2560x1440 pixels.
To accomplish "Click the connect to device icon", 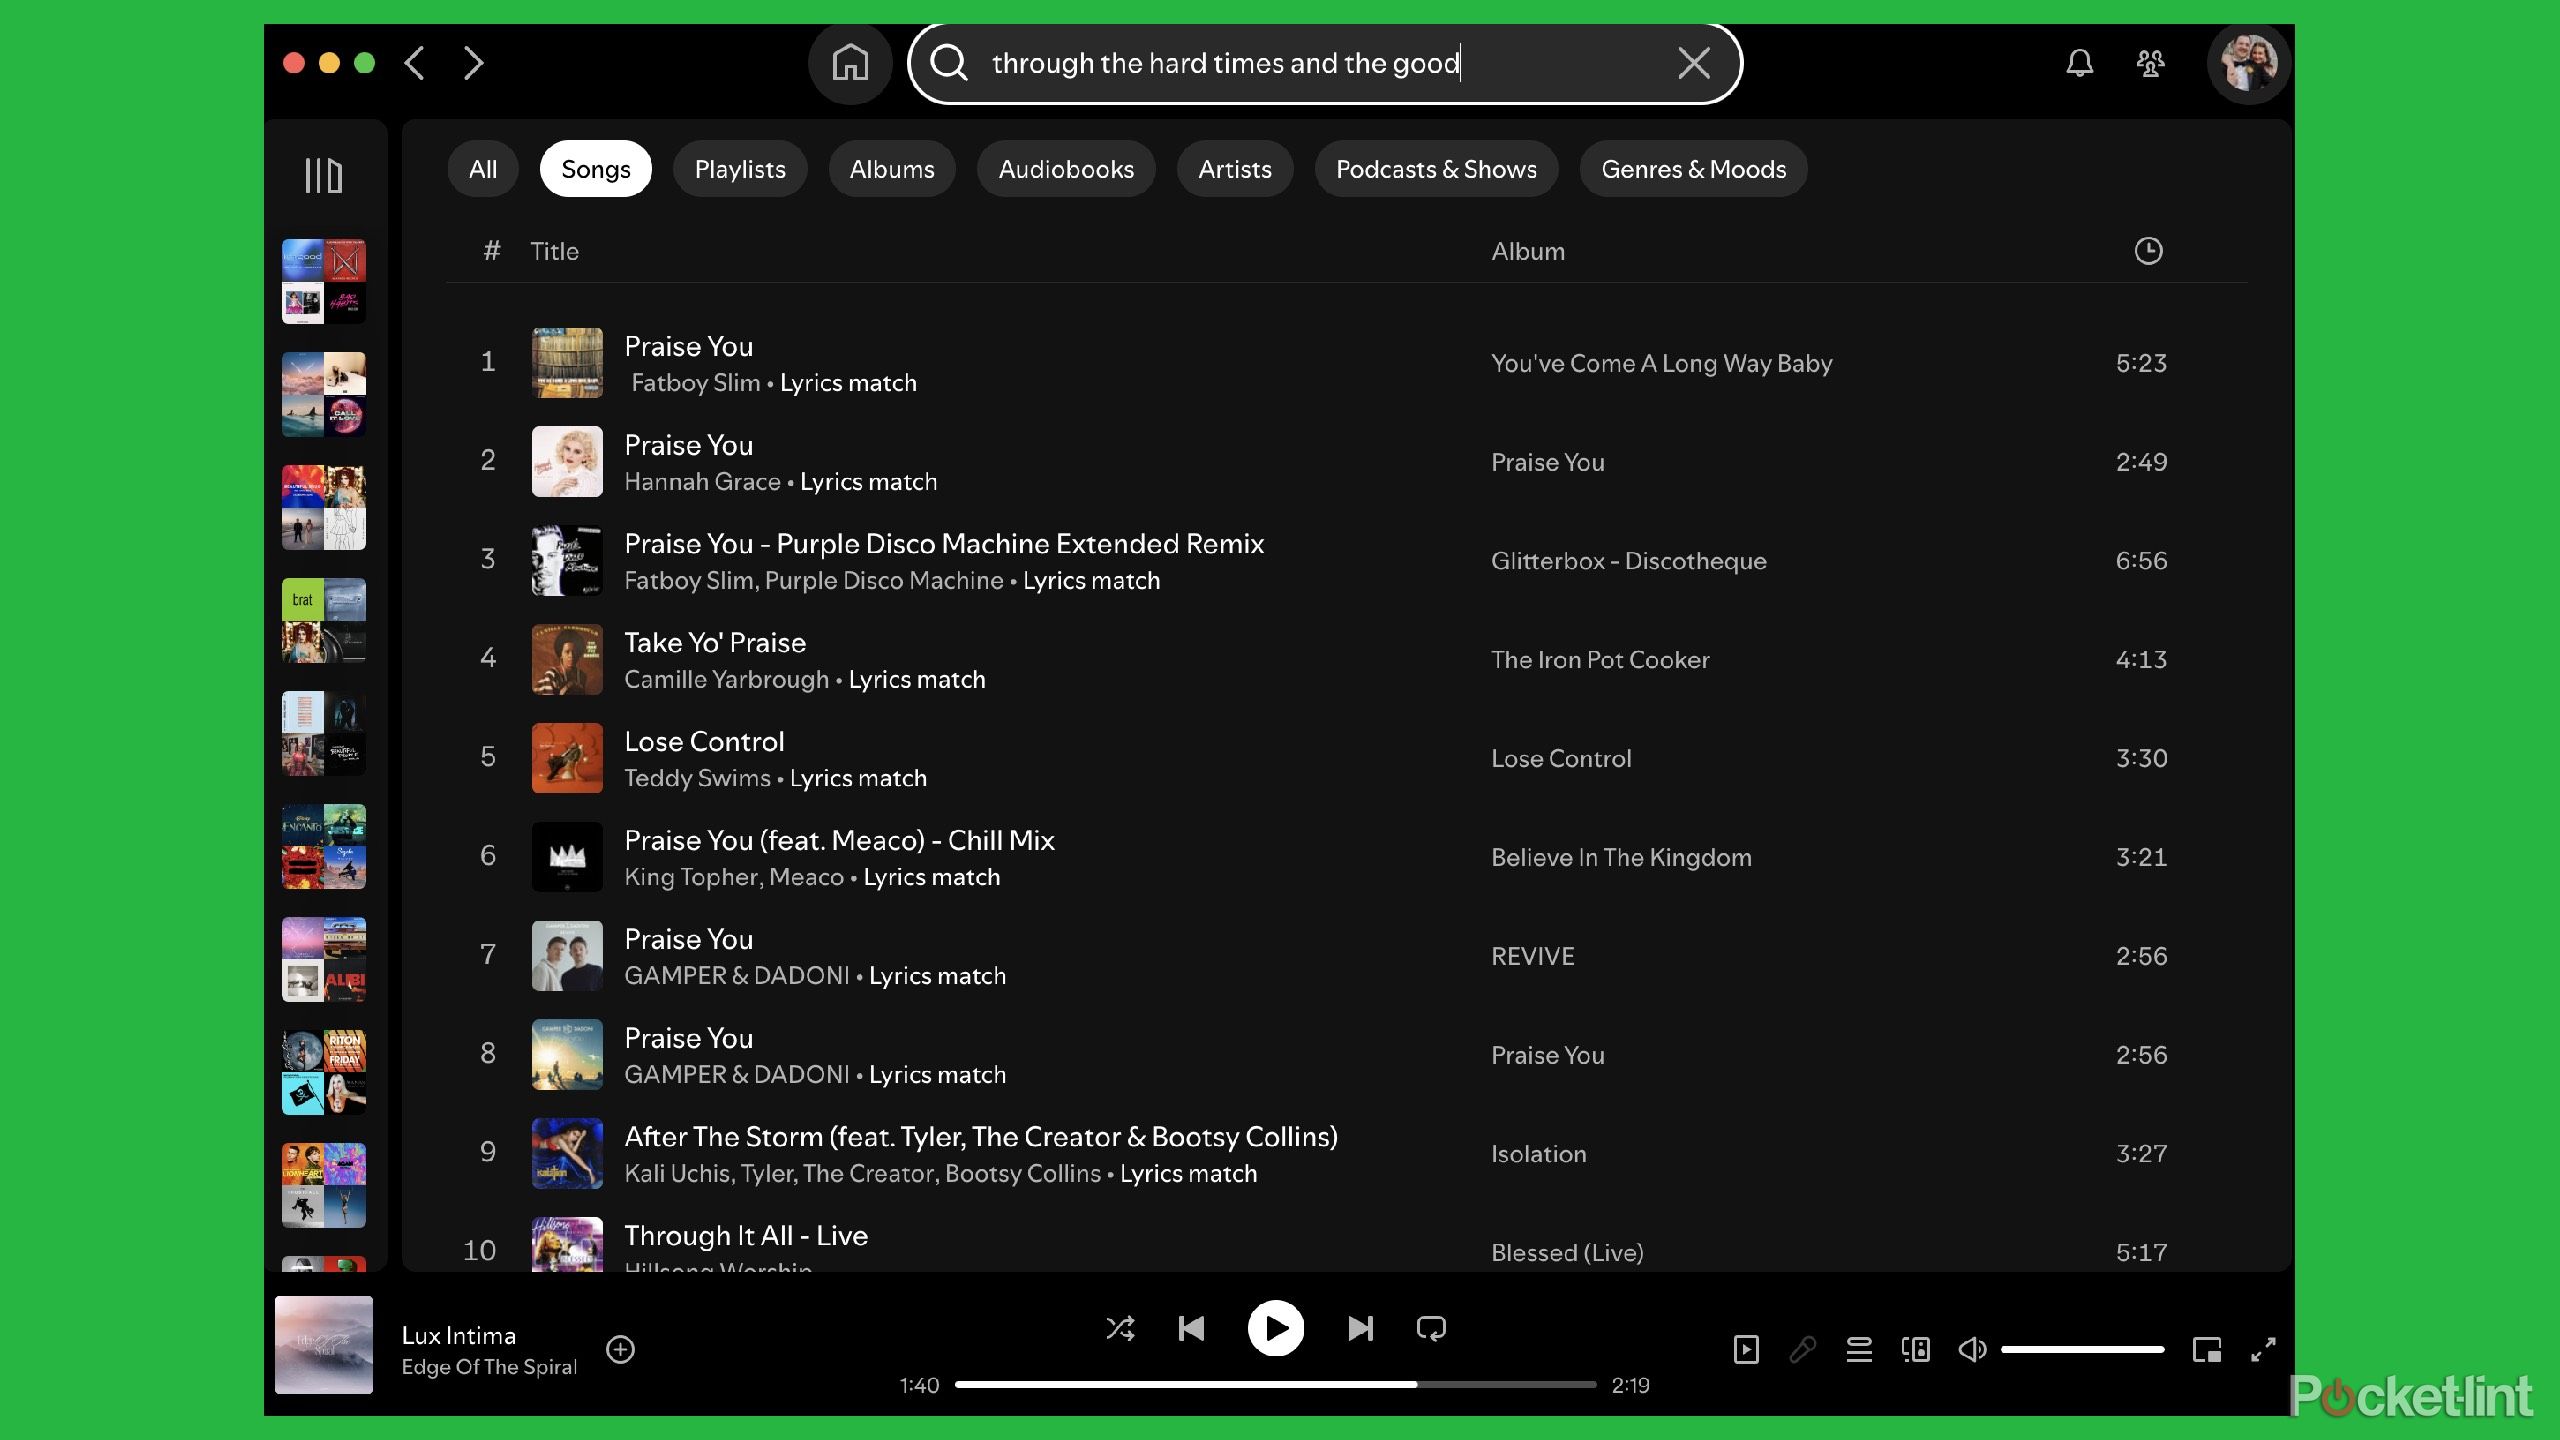I will pos(1916,1349).
